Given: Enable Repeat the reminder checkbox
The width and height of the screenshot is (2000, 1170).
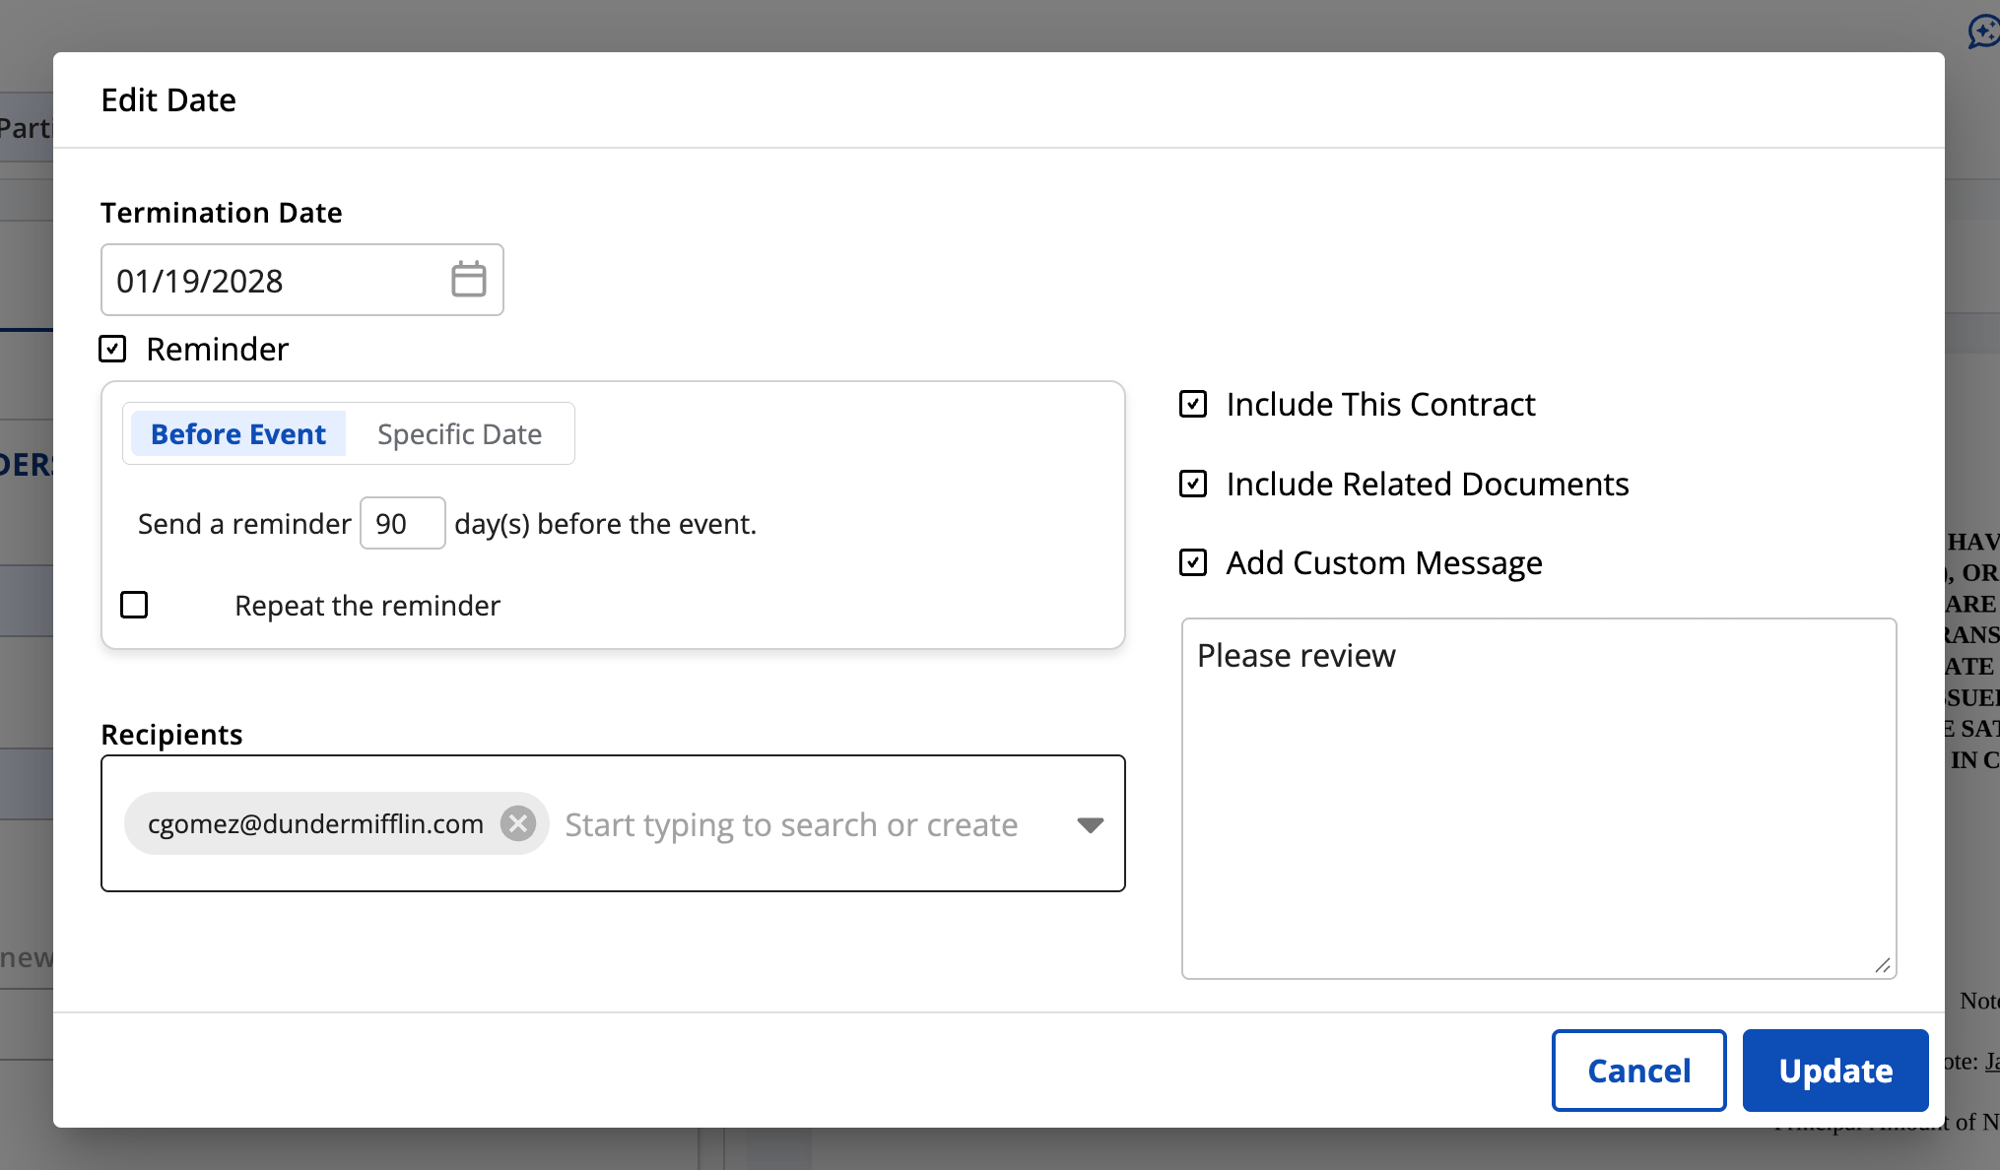Looking at the screenshot, I should click(x=134, y=605).
